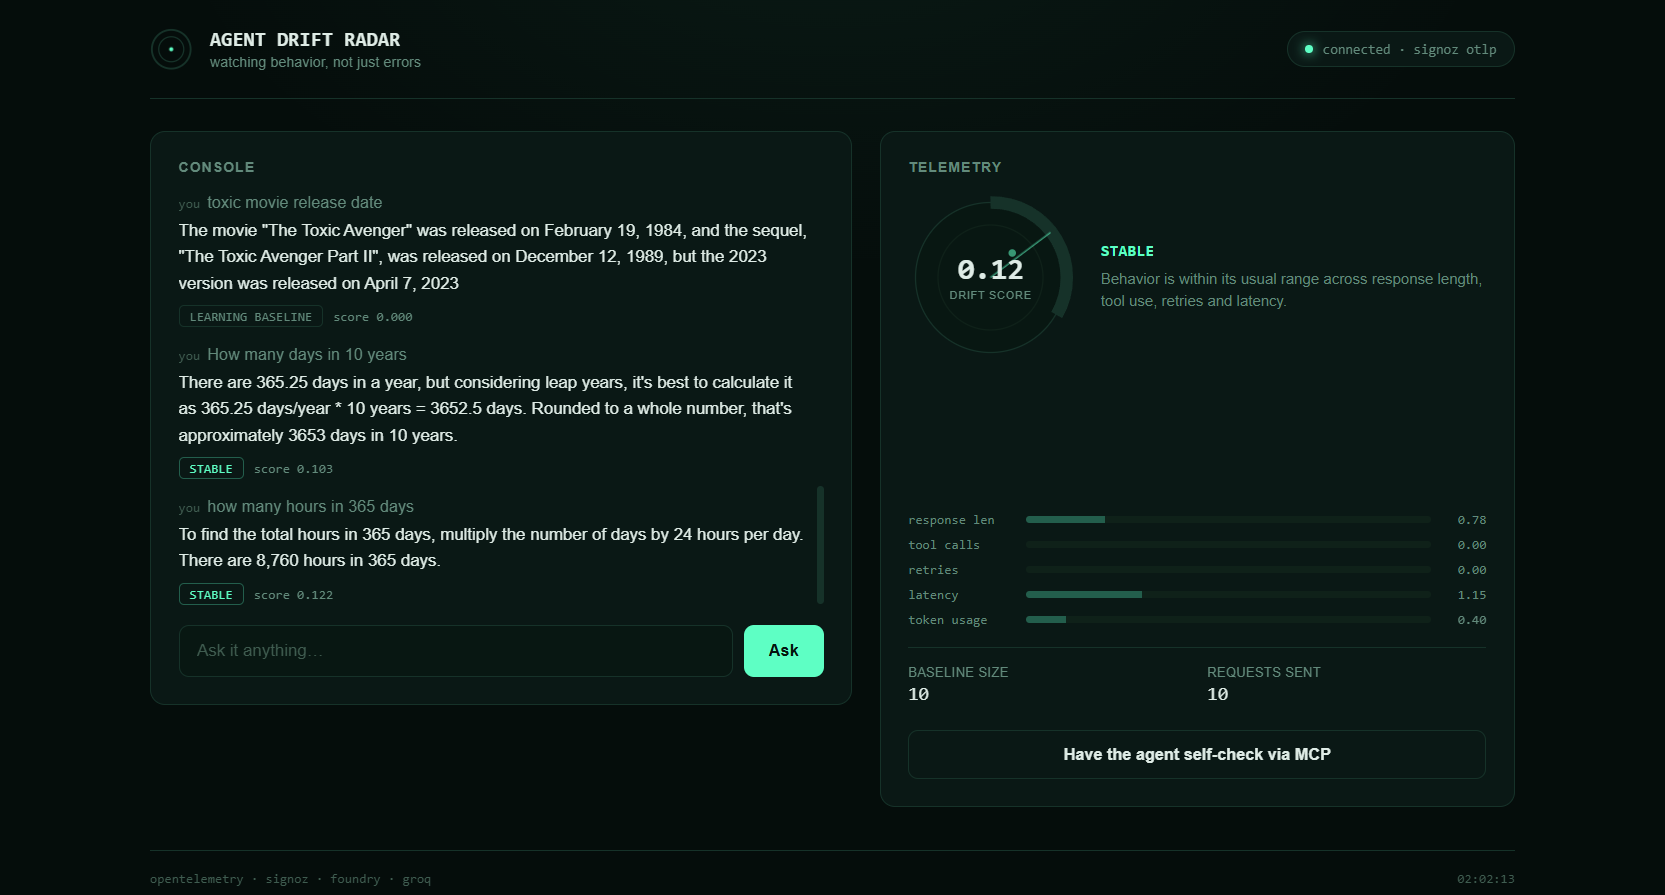
Task: Click the 0.12 drift score value
Action: pyautogui.click(x=990, y=270)
